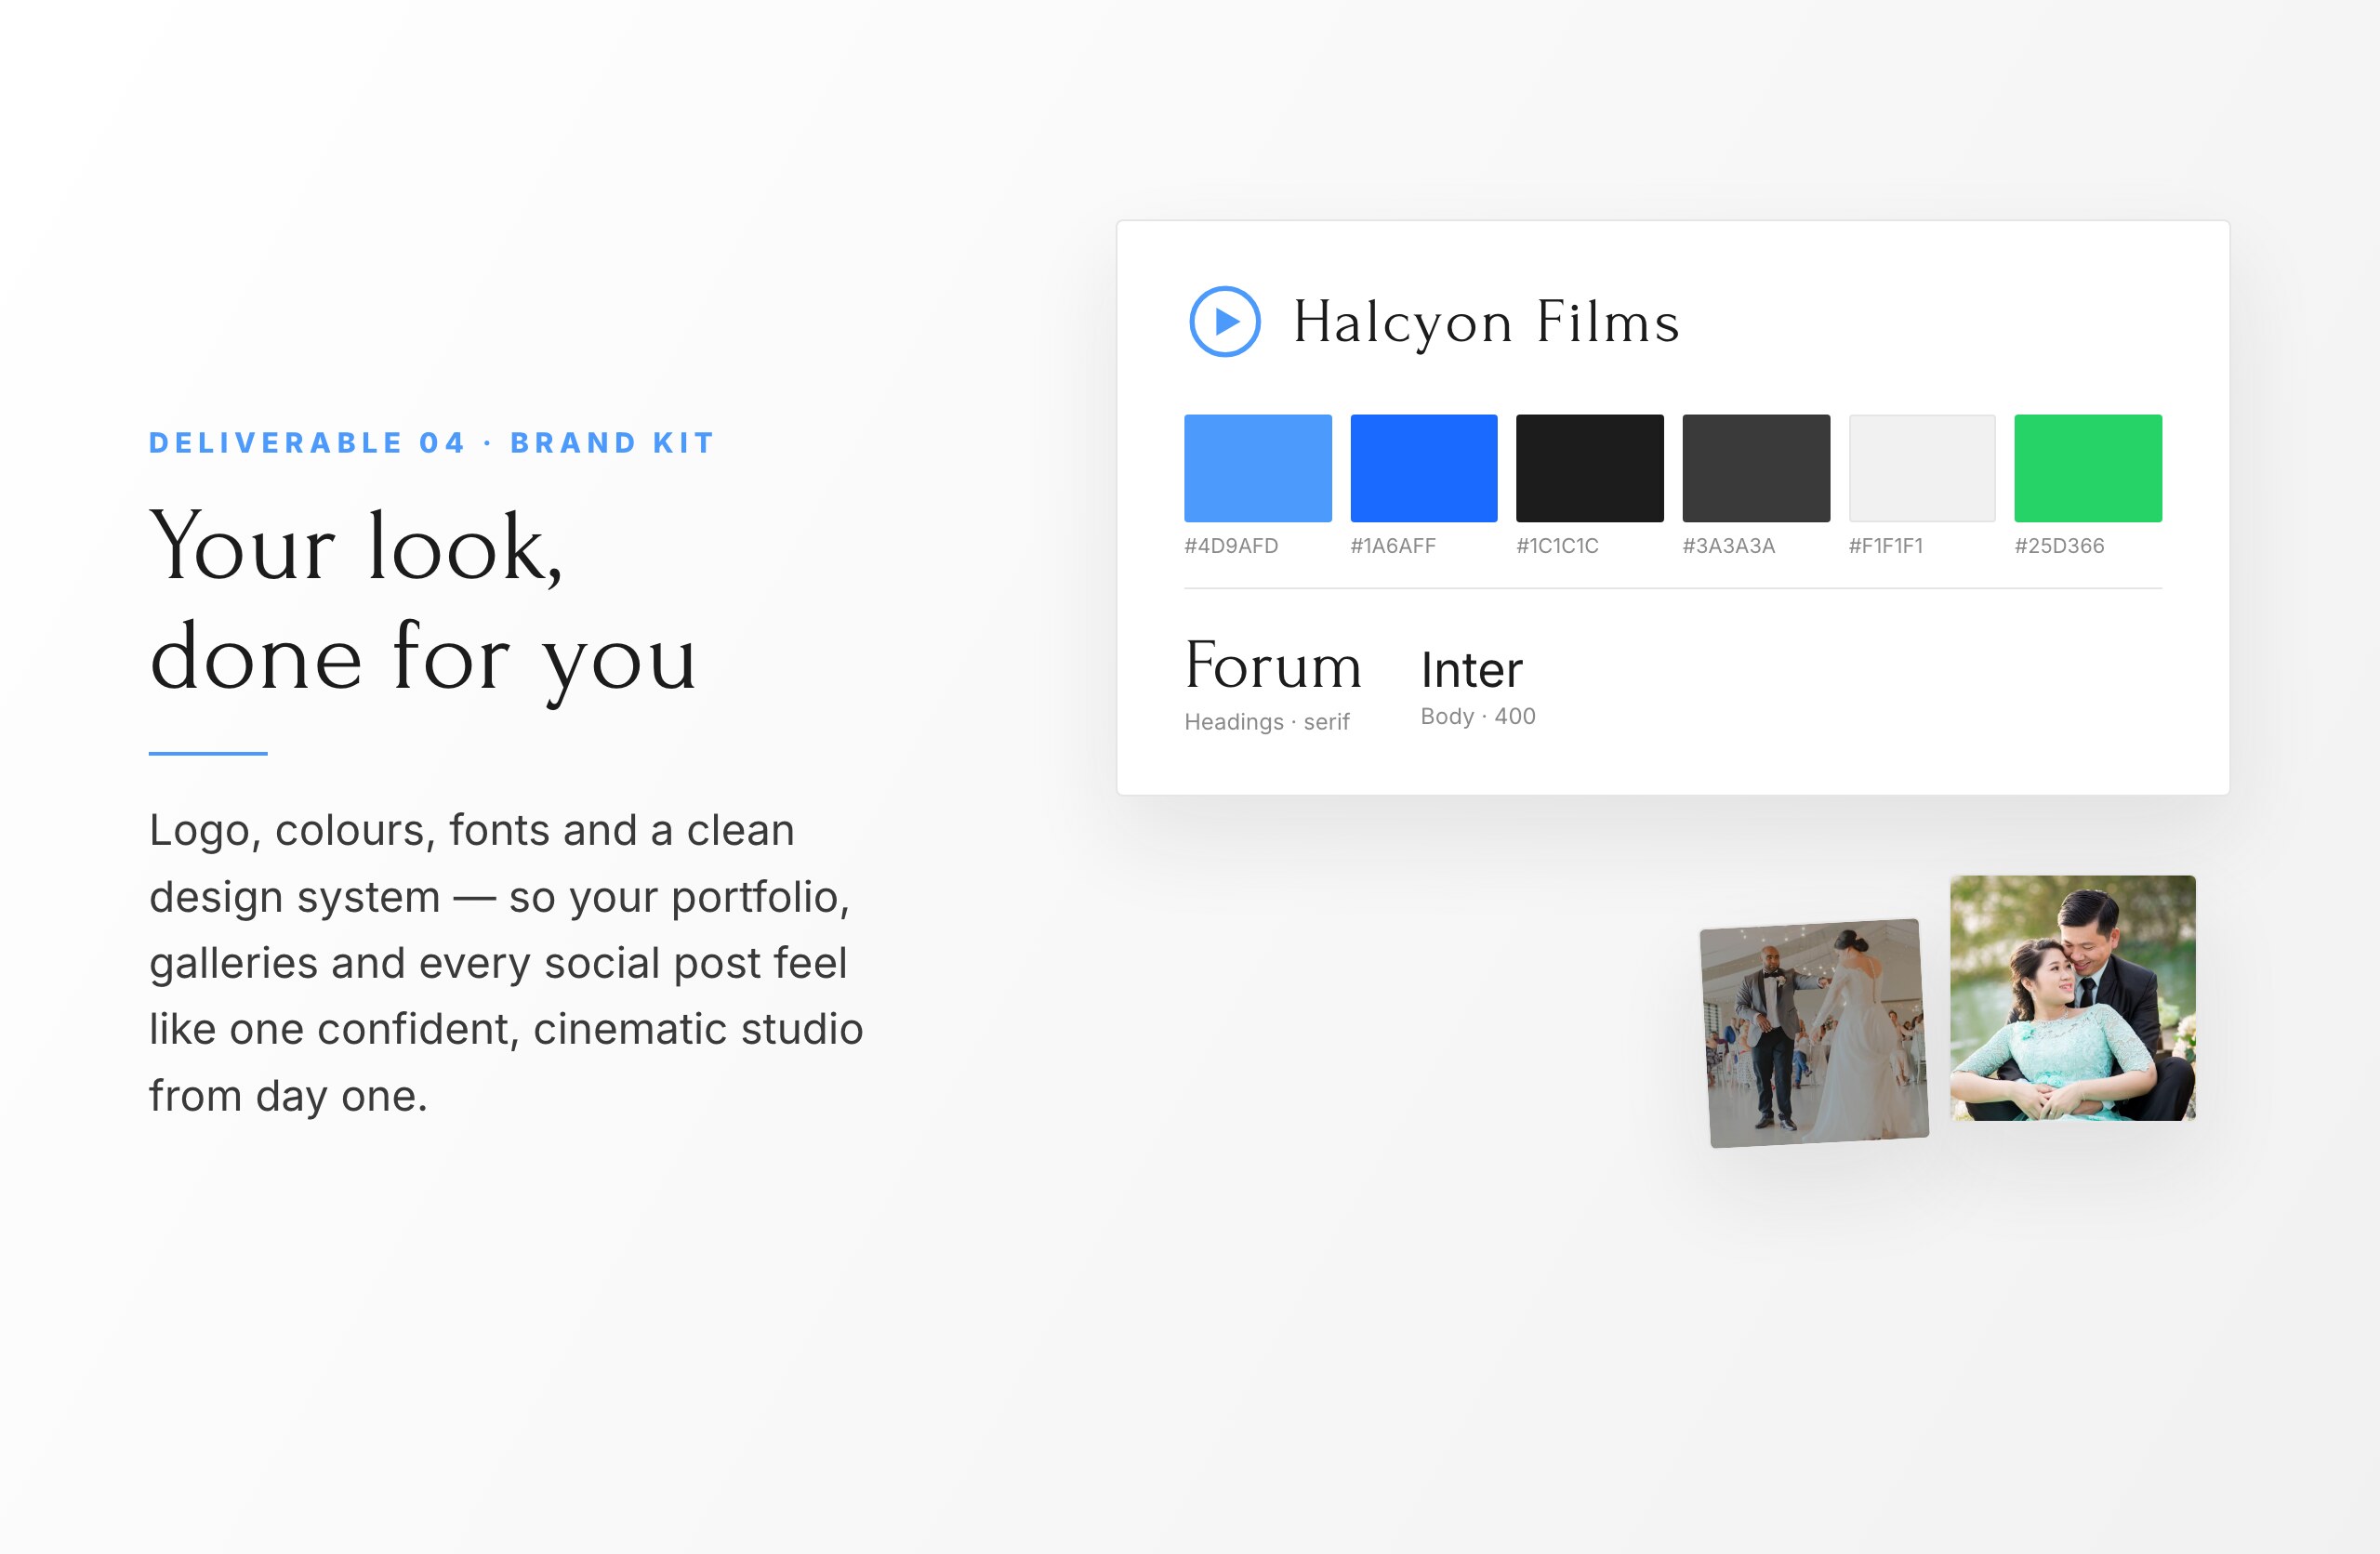Select the #4D9AFD light blue swatch
This screenshot has width=2380, height=1554.
(1258, 468)
